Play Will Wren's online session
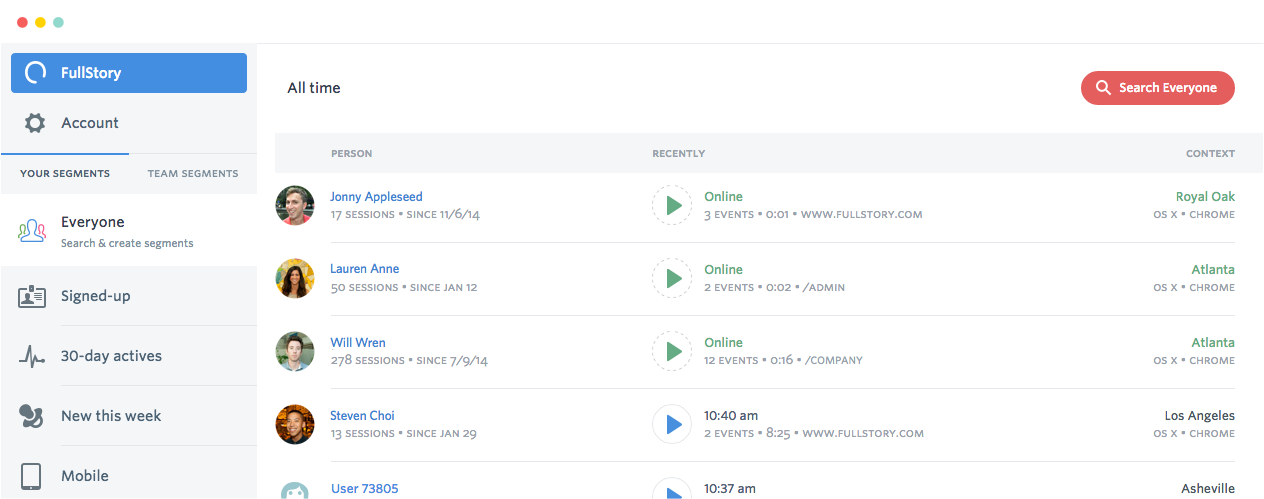This screenshot has width=1264, height=499. [x=672, y=351]
